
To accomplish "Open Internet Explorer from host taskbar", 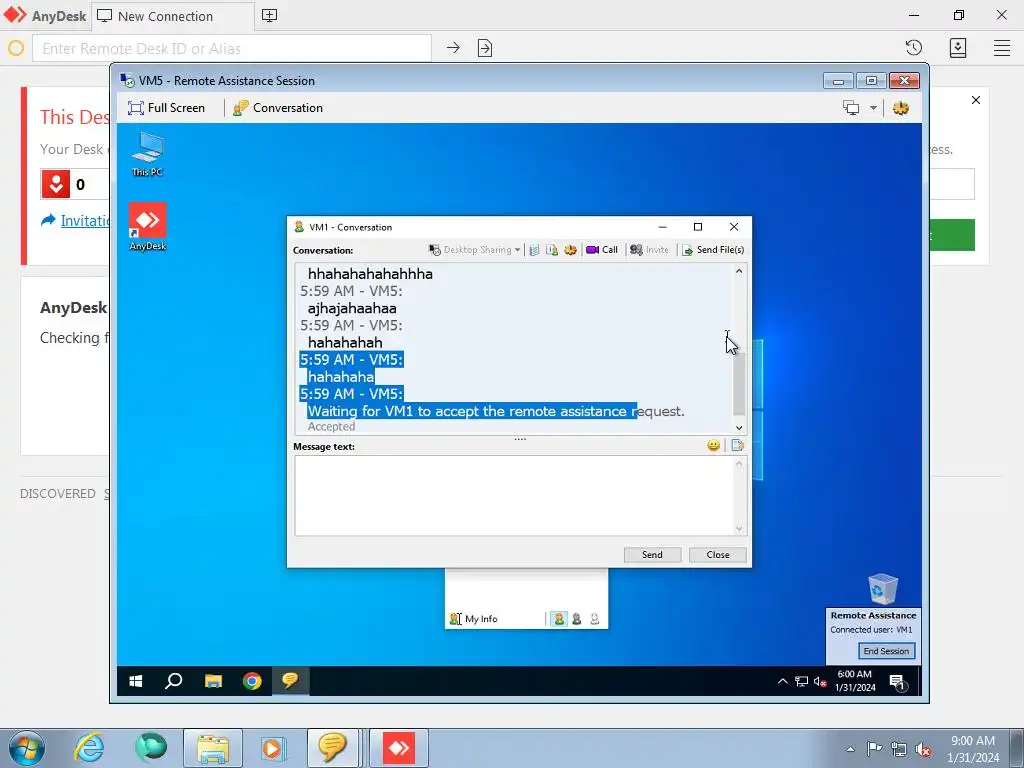I will (89, 747).
